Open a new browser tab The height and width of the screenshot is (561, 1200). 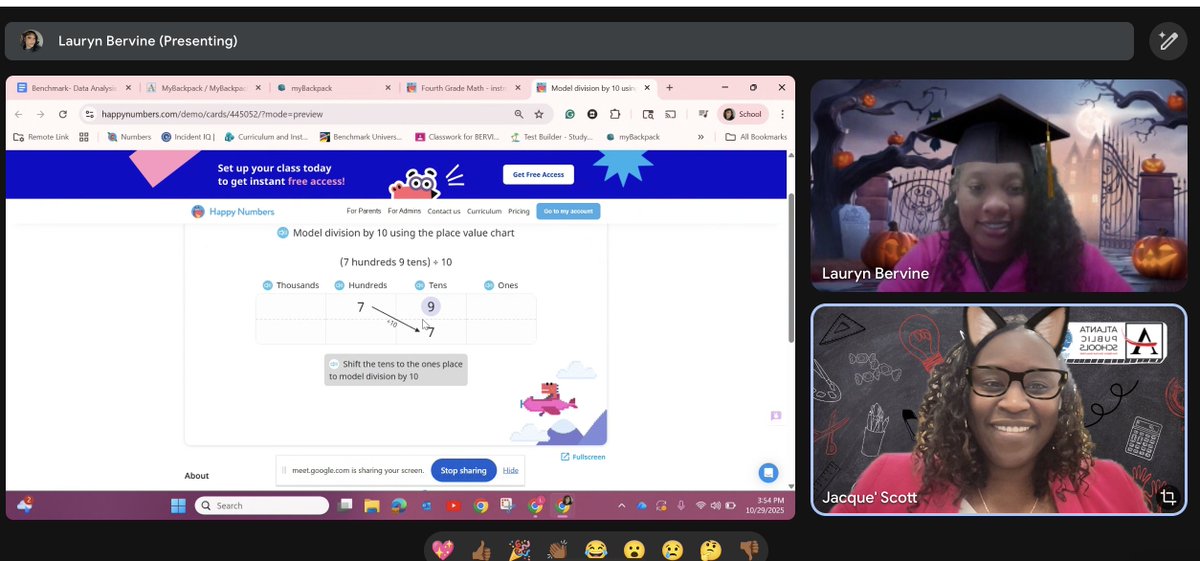669,88
